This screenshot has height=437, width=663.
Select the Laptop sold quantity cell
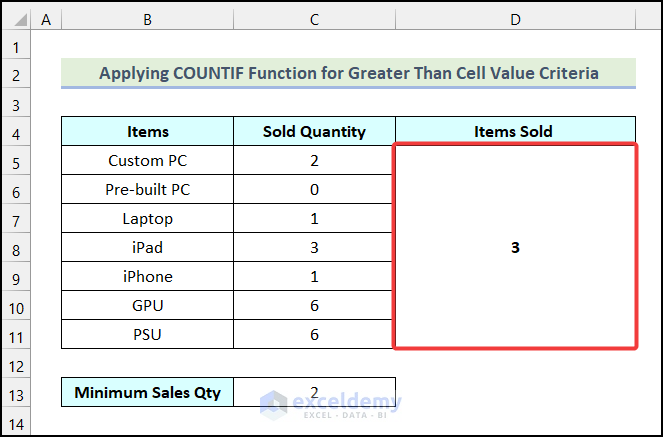(314, 218)
